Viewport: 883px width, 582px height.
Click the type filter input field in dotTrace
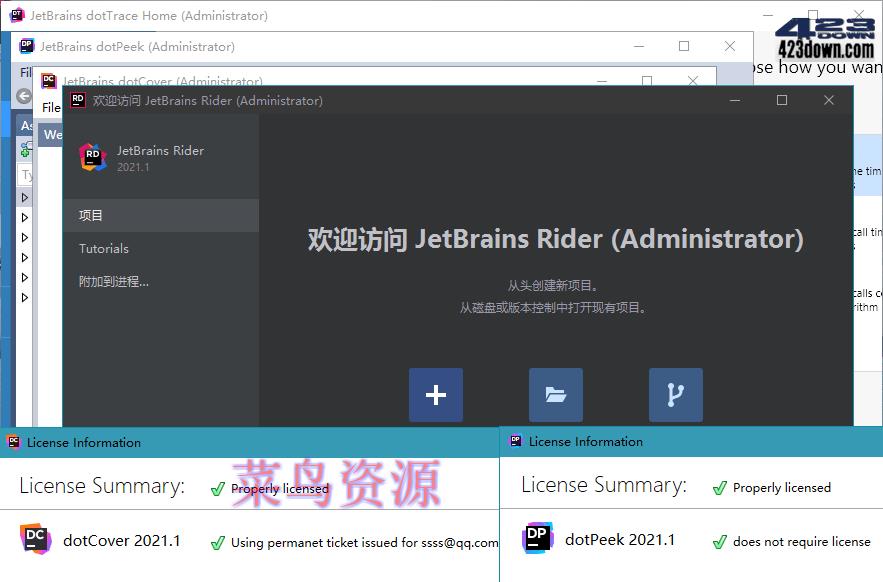click(22, 175)
